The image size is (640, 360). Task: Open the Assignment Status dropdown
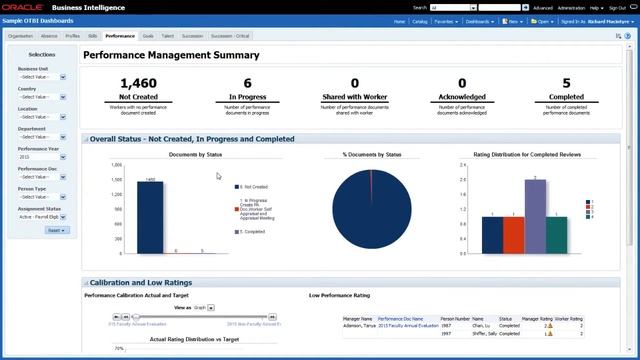coord(63,217)
